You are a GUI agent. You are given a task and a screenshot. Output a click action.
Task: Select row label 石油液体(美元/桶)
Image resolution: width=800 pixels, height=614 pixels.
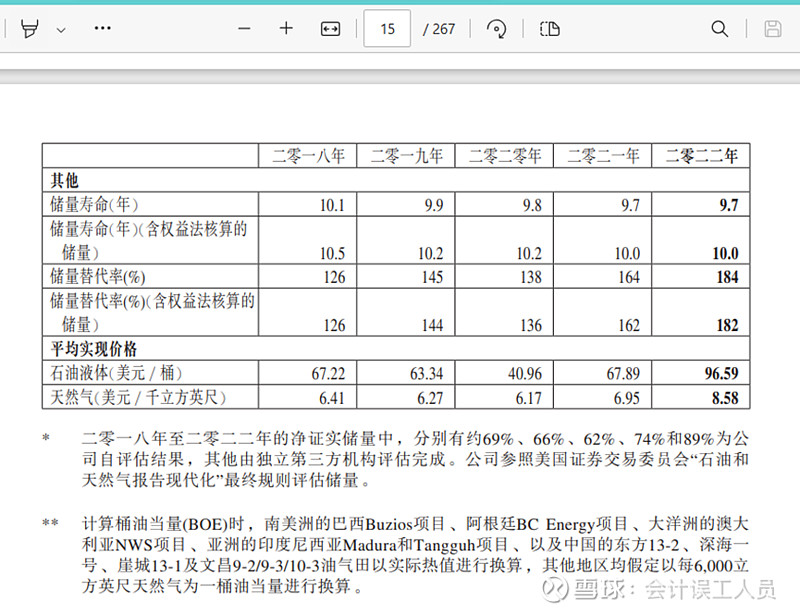[x=116, y=373]
